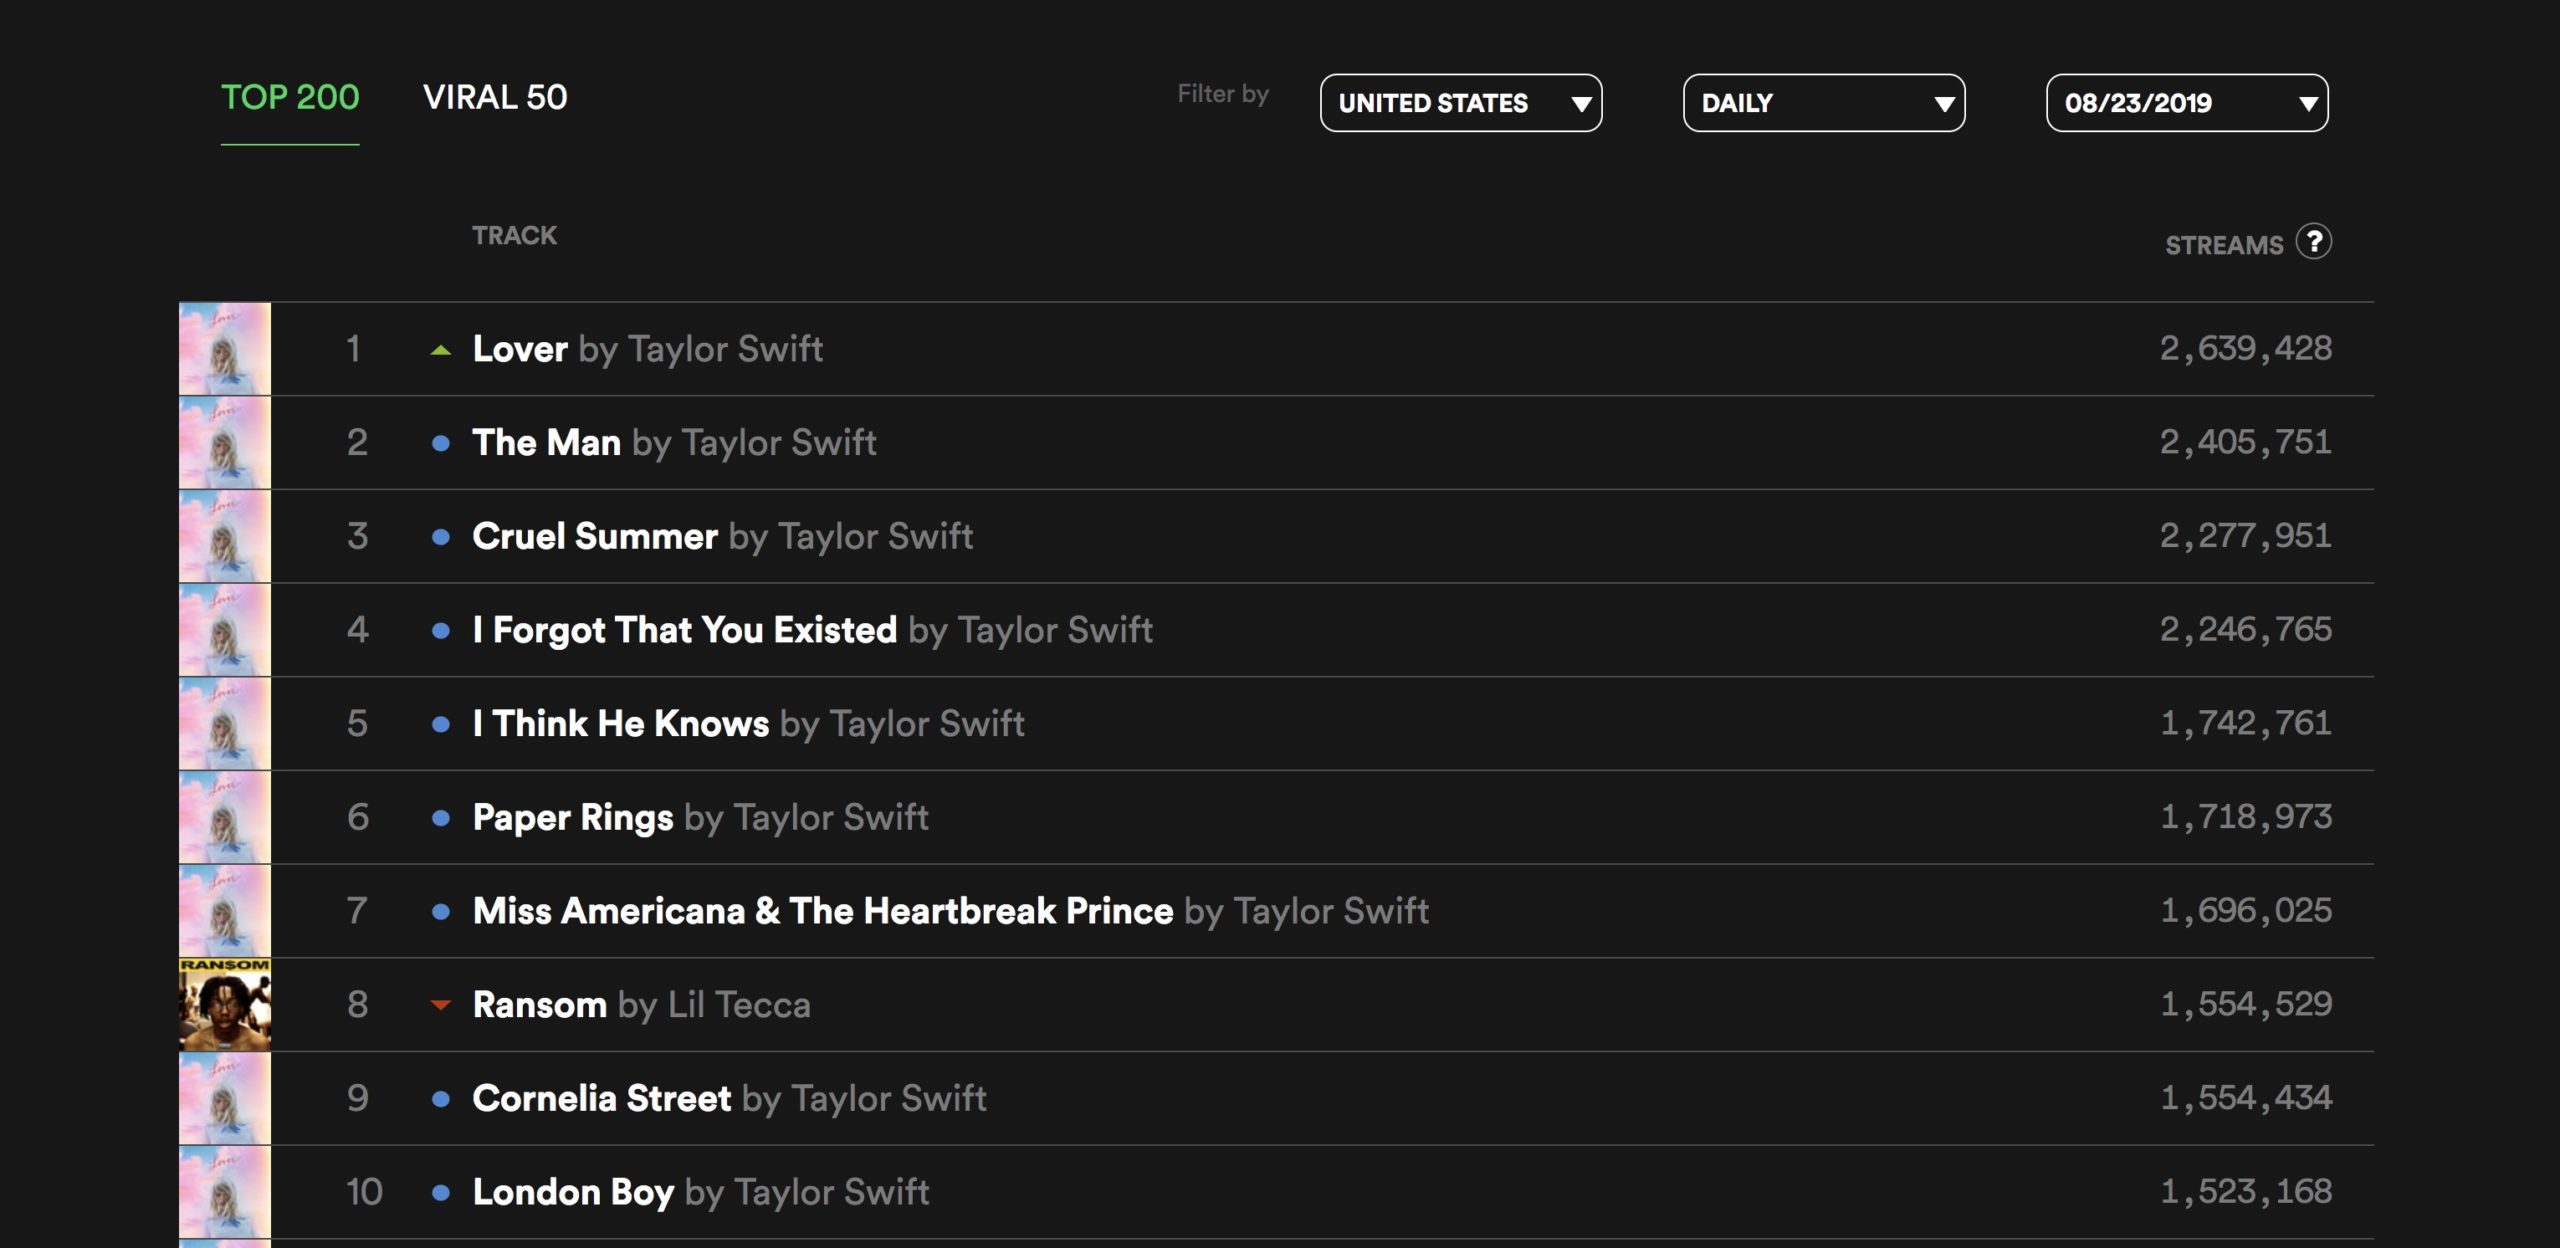Click the Ransom album cover thumbnail
The image size is (2560, 1248).
tap(225, 1005)
